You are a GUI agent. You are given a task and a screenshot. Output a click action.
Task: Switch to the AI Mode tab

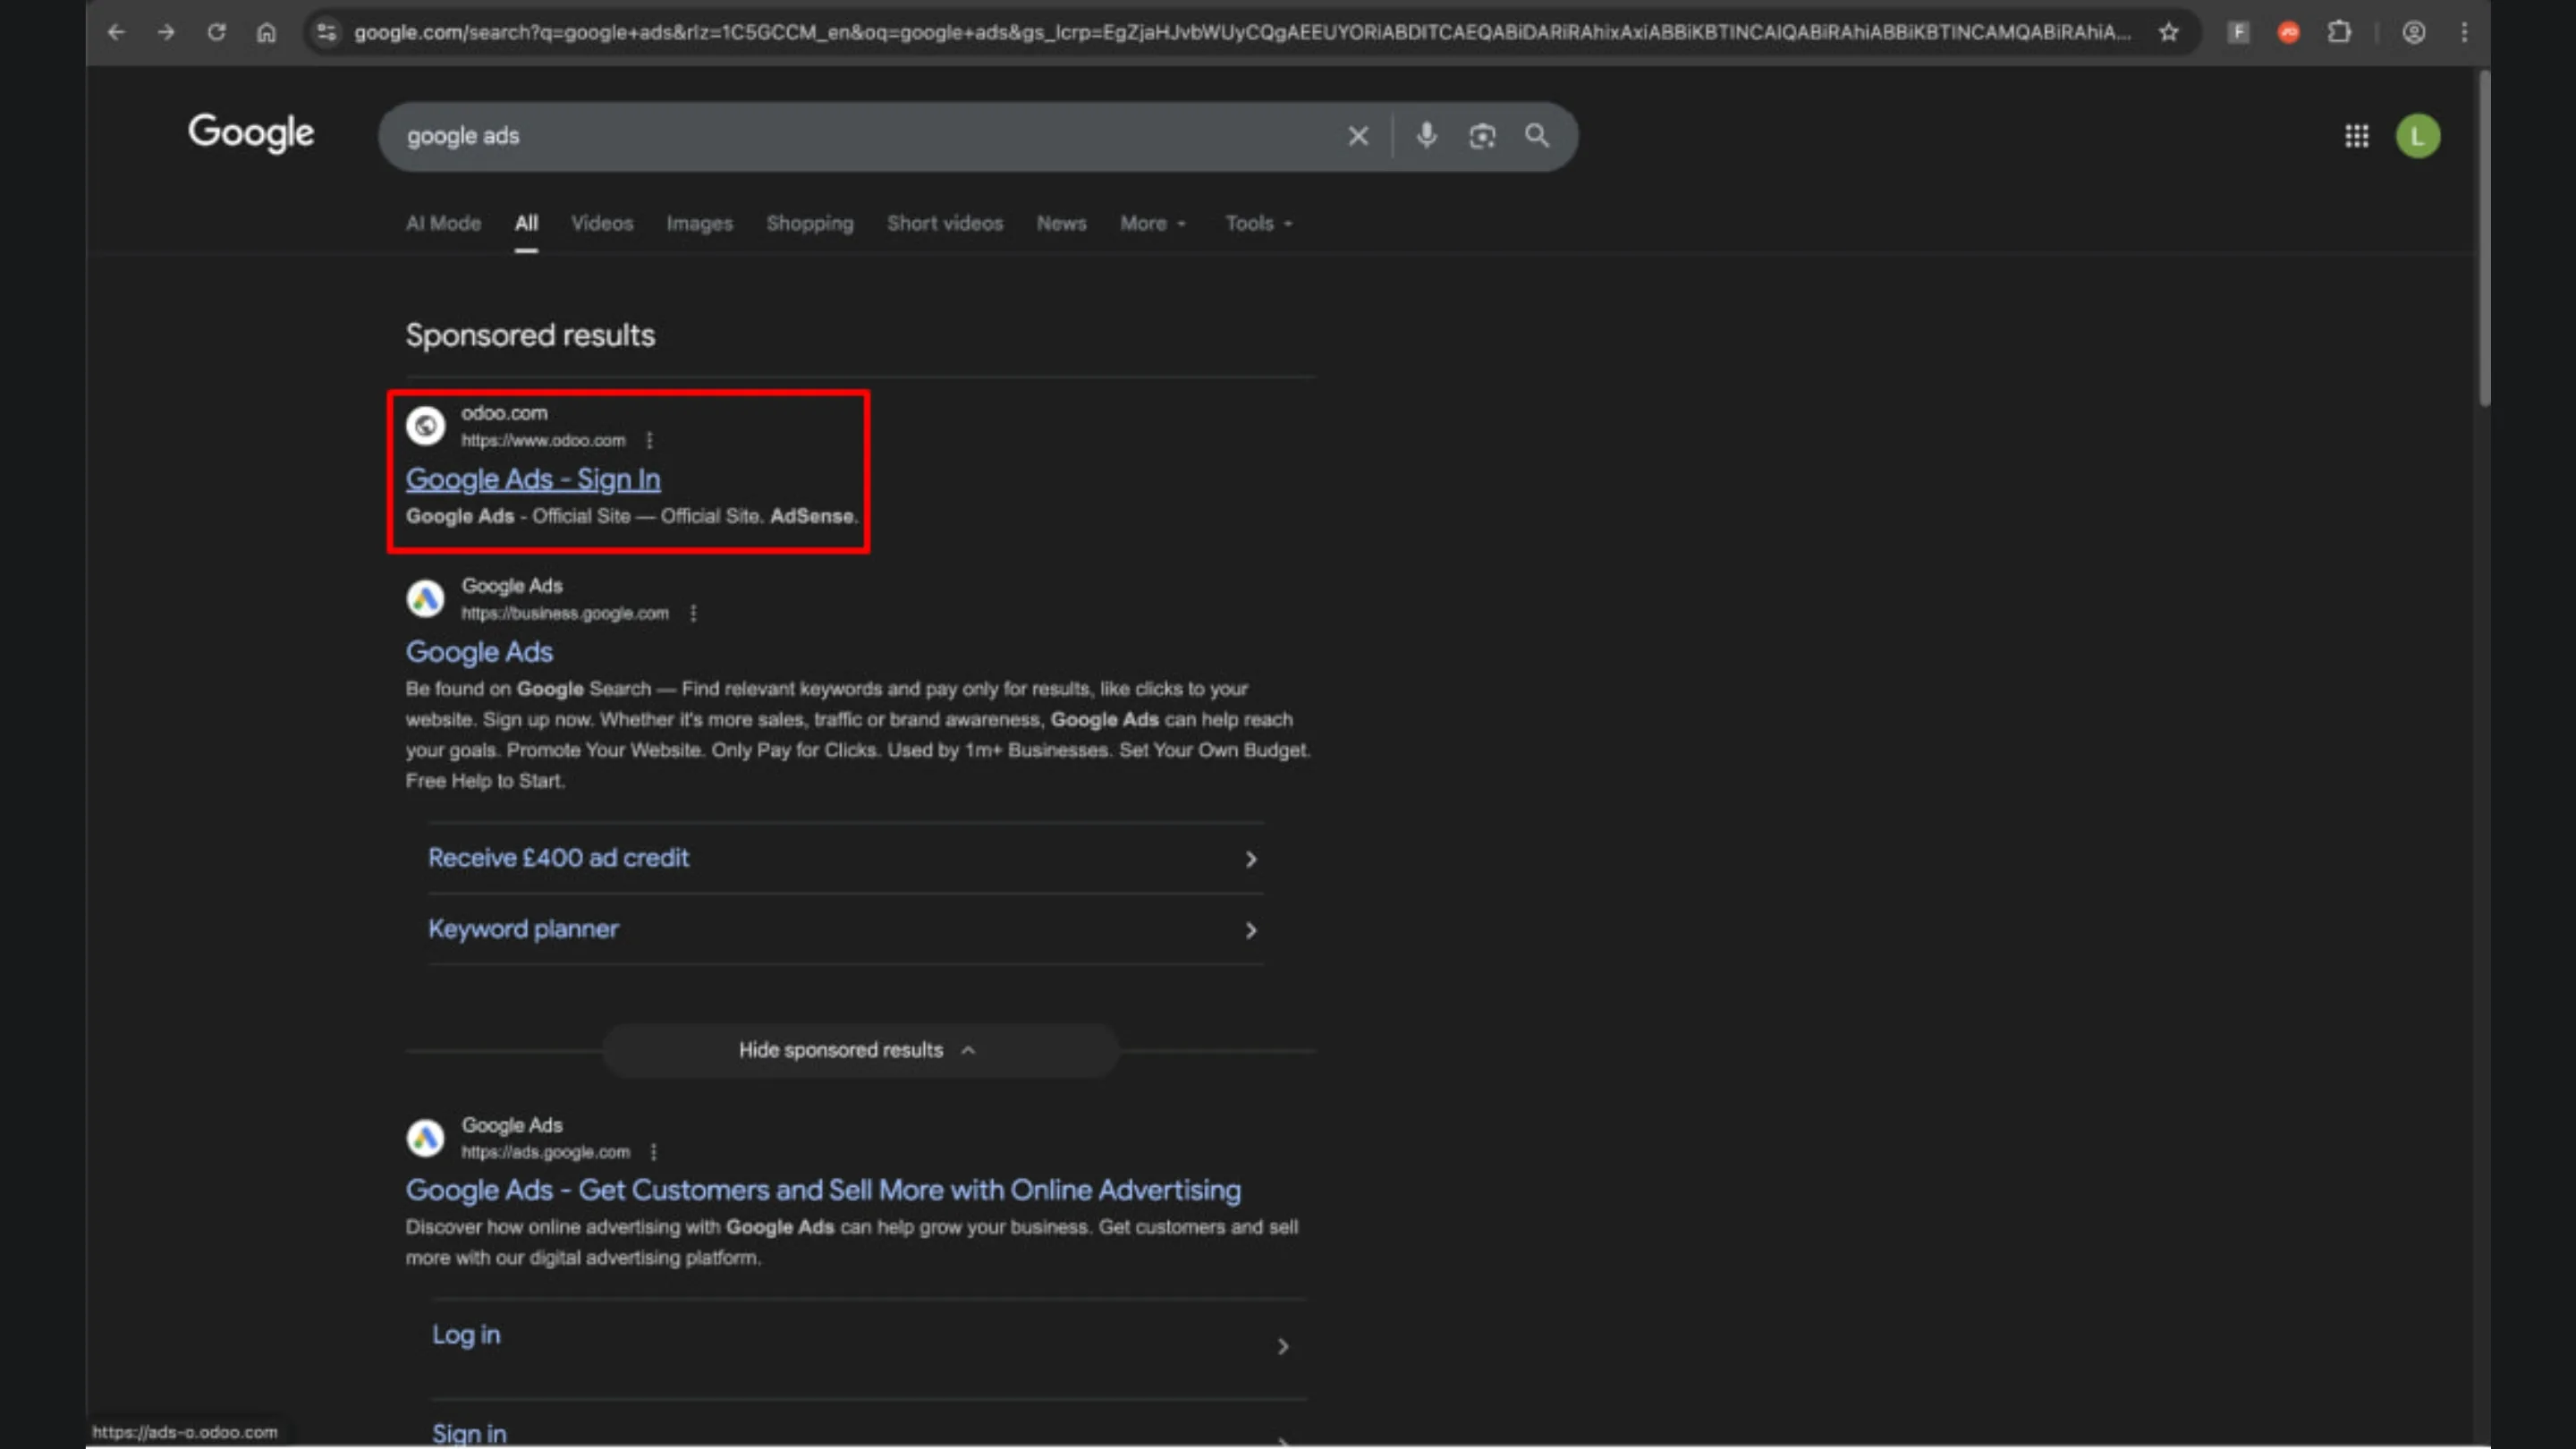(x=443, y=223)
